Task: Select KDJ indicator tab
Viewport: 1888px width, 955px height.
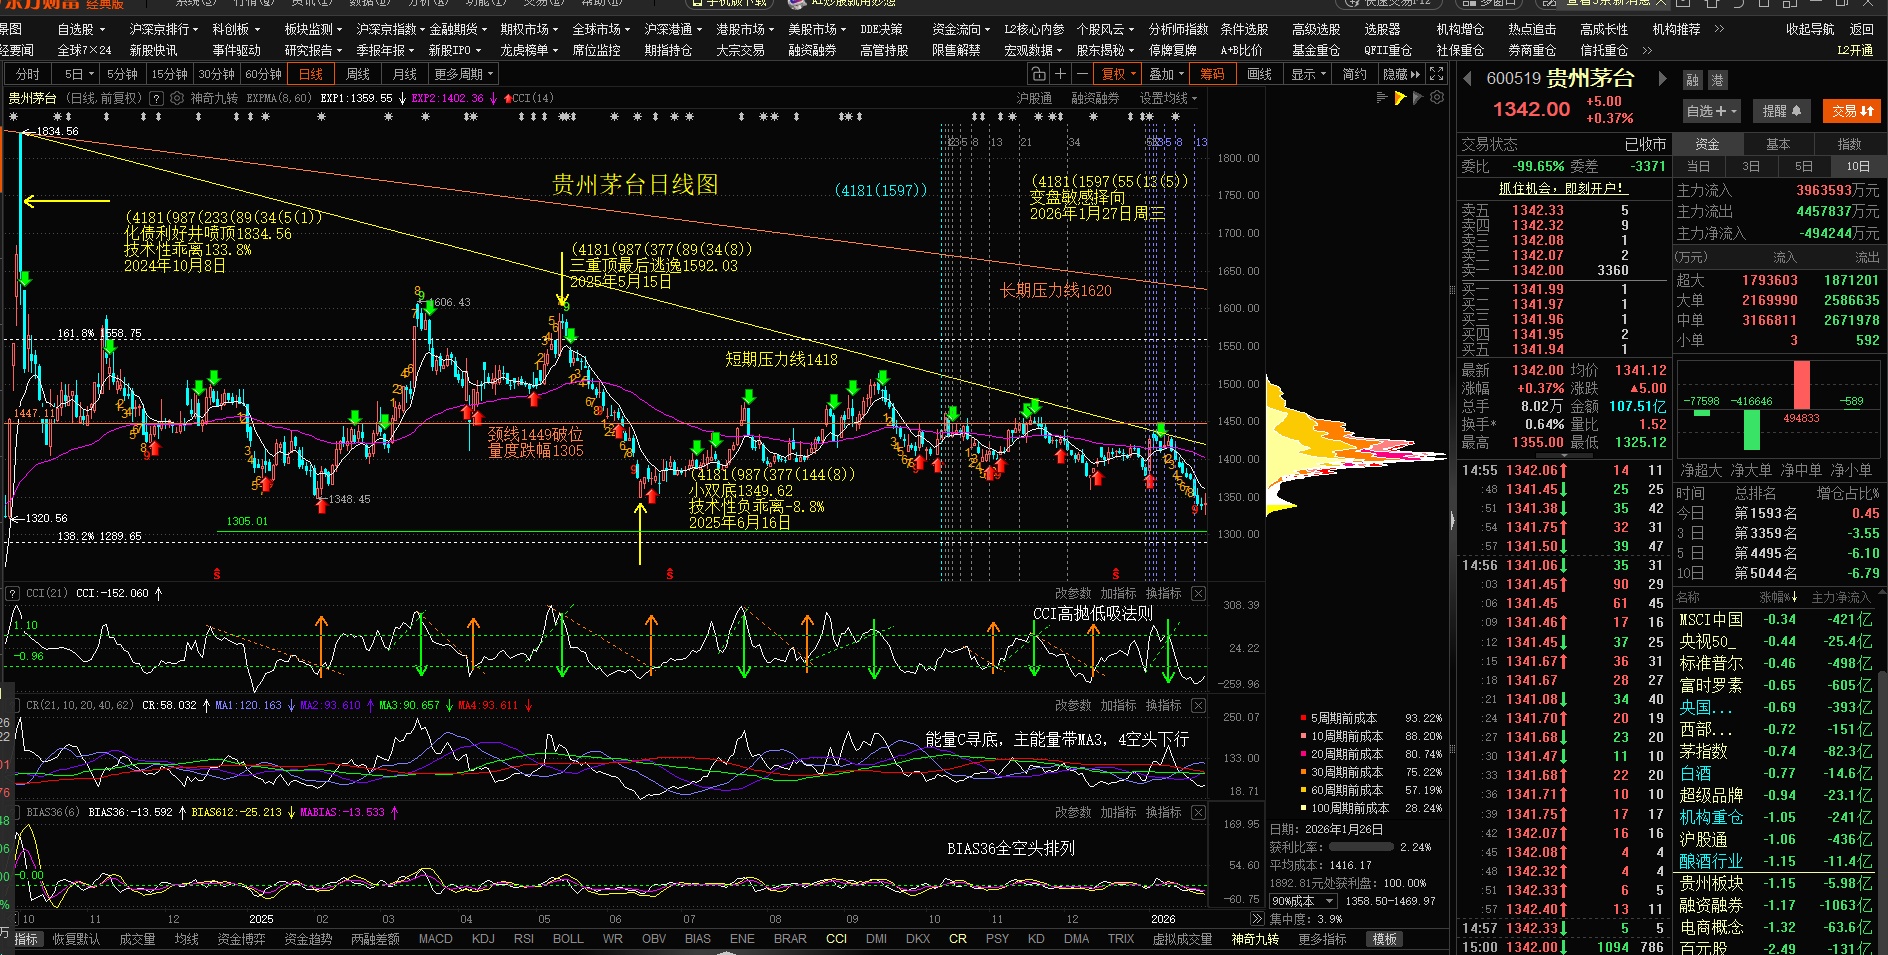Action: pyautogui.click(x=483, y=939)
